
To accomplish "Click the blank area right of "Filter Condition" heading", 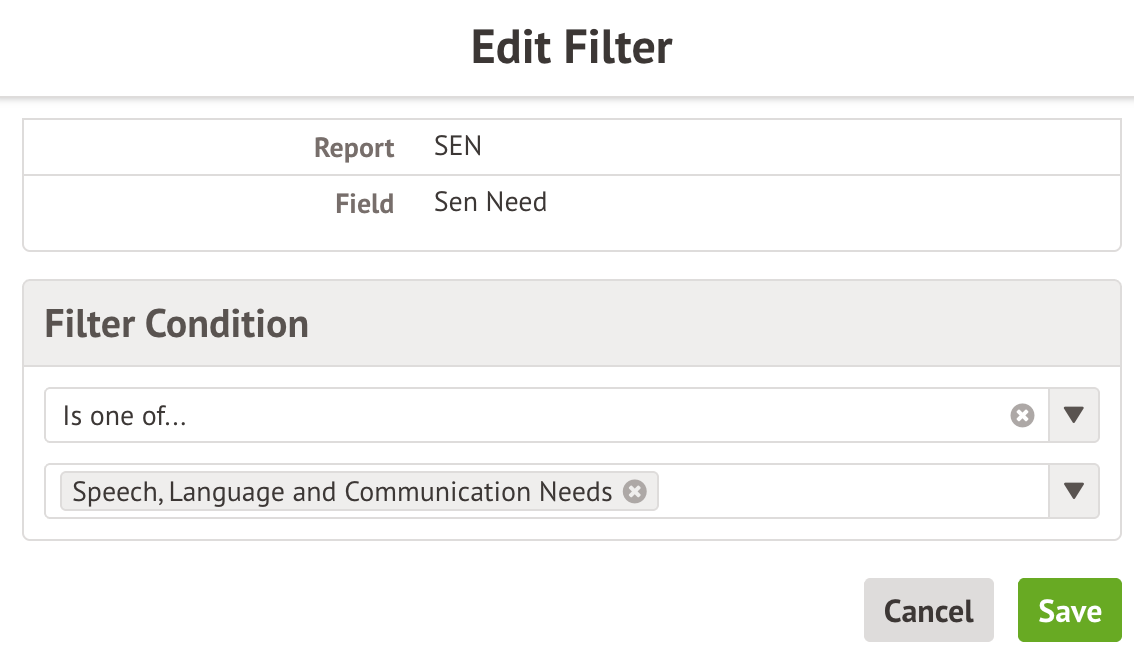I will [700, 324].
